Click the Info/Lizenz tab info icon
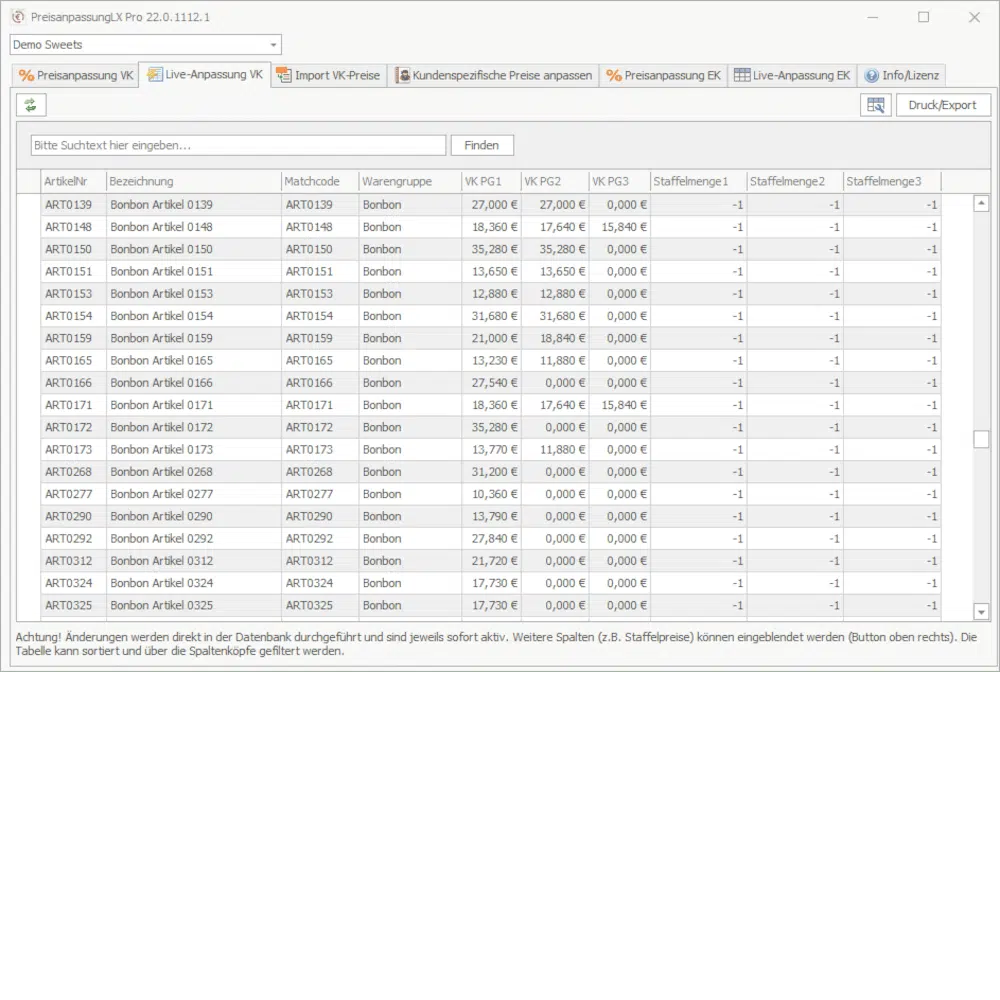The width and height of the screenshot is (1000, 1000). (871, 75)
